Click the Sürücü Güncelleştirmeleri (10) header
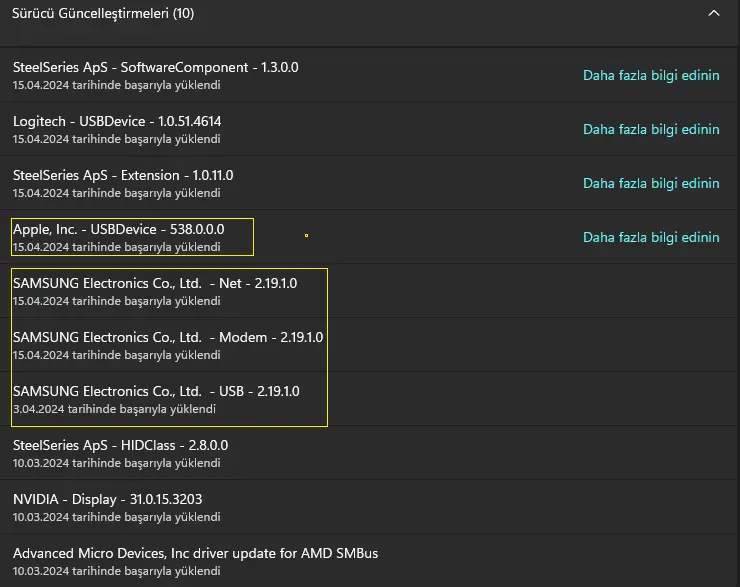 tap(103, 14)
